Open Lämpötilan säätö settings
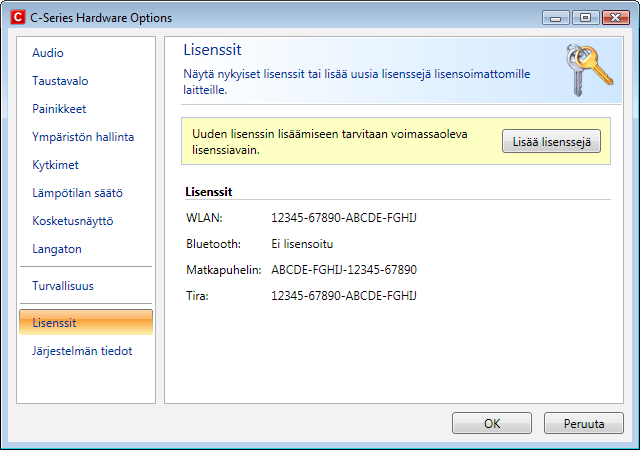 coord(77,193)
